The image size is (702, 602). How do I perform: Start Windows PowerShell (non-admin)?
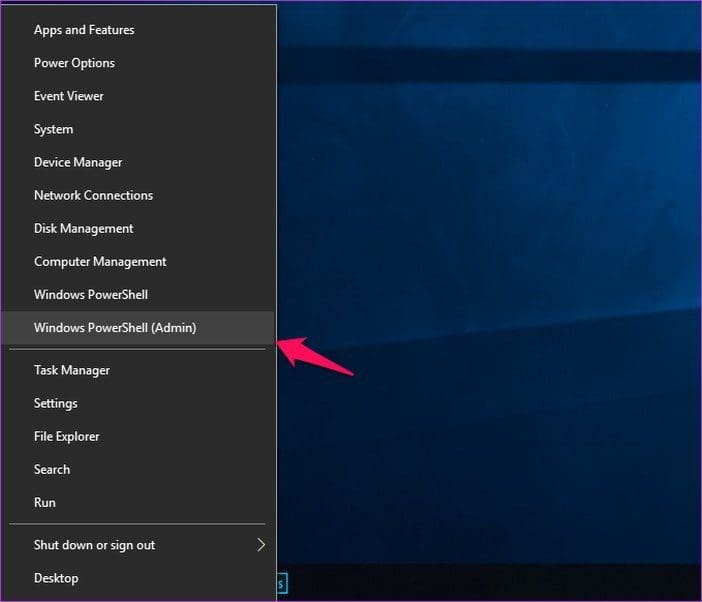pos(138,295)
